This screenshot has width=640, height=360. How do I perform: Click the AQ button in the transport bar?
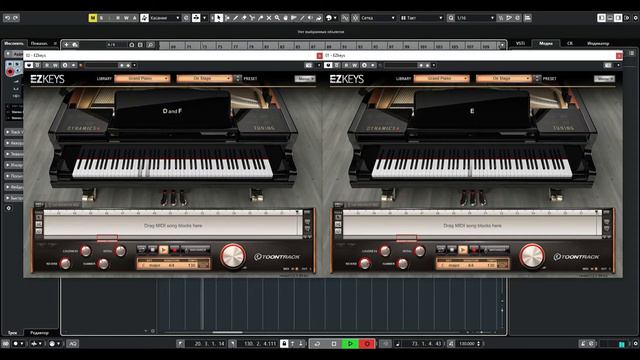(x=73, y=344)
